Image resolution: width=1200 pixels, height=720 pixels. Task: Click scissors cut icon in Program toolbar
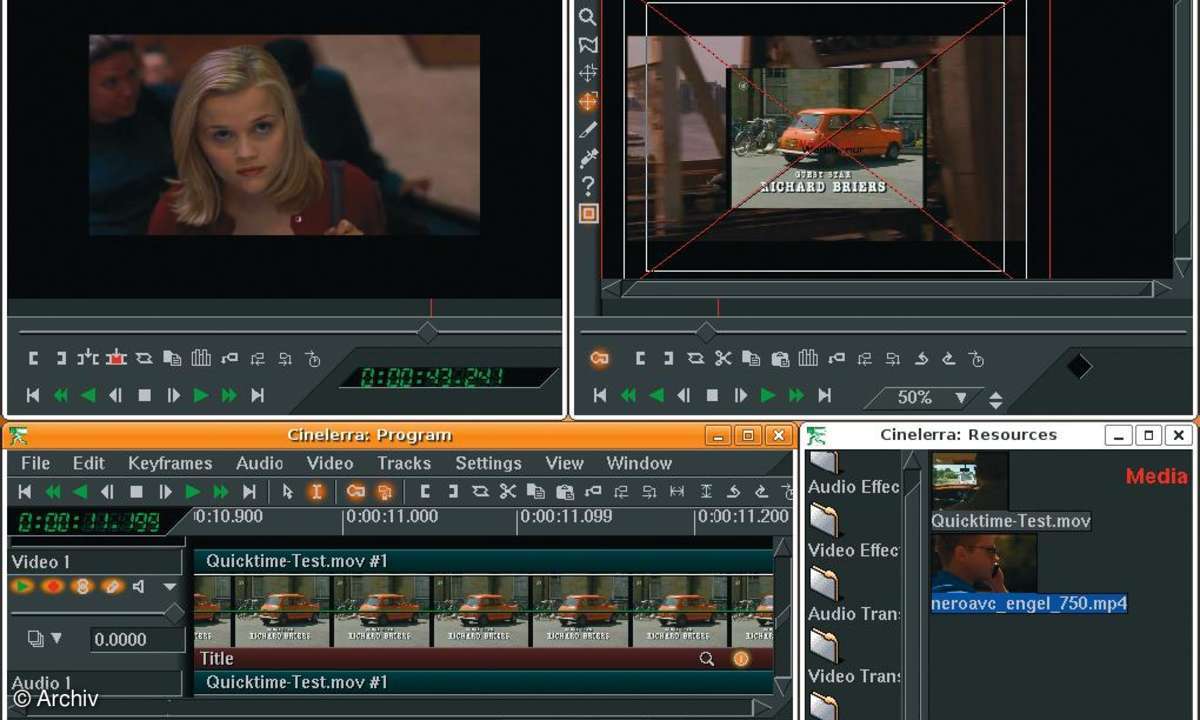pyautogui.click(x=508, y=491)
